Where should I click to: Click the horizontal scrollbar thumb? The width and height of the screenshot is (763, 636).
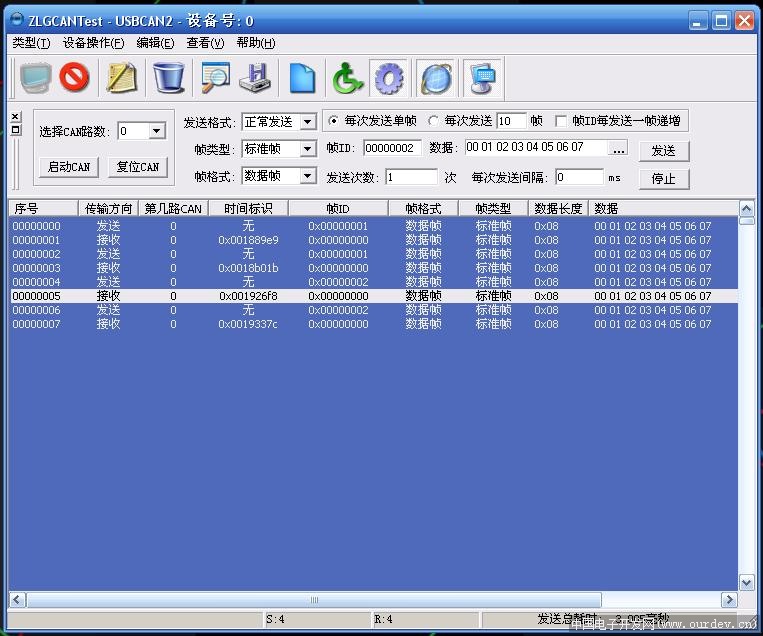click(314, 600)
